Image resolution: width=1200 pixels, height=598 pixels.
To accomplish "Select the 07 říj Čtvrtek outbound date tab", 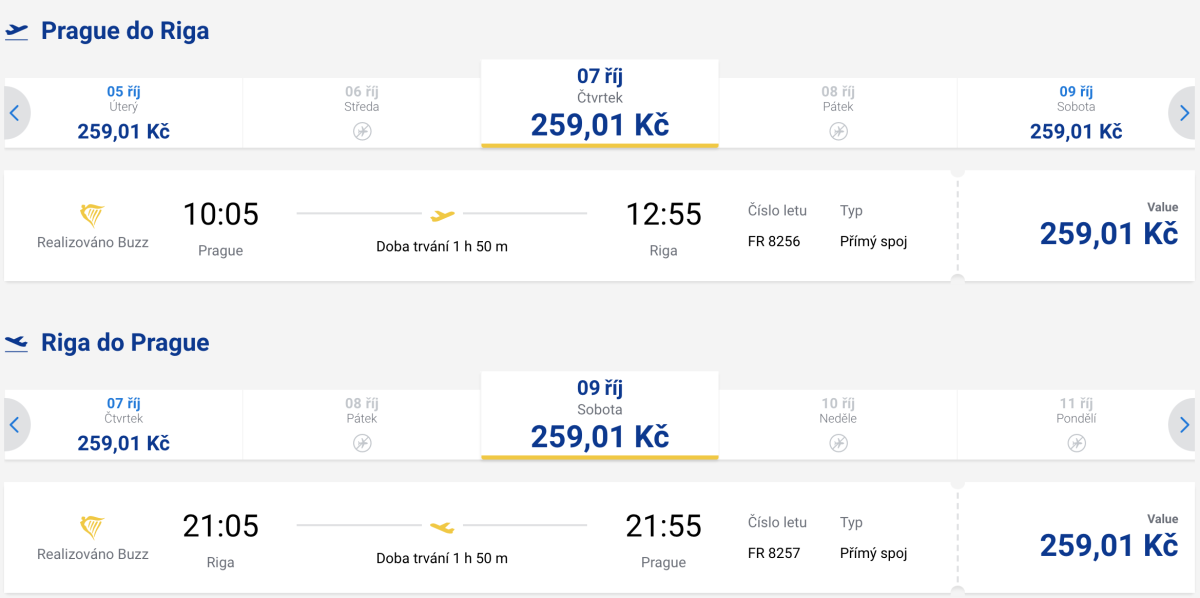I will coord(600,105).
